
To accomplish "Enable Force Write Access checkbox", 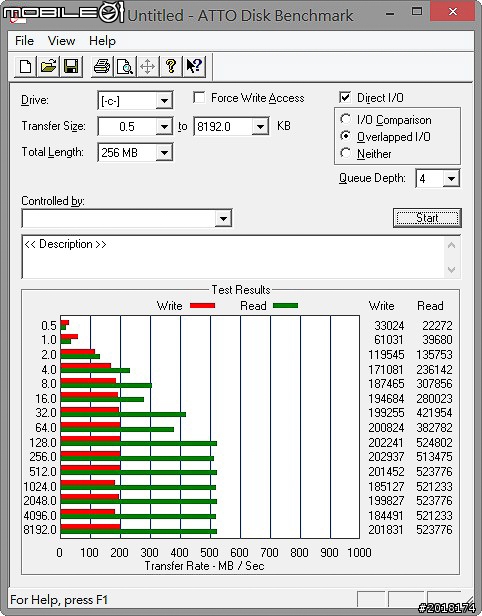I will [199, 97].
